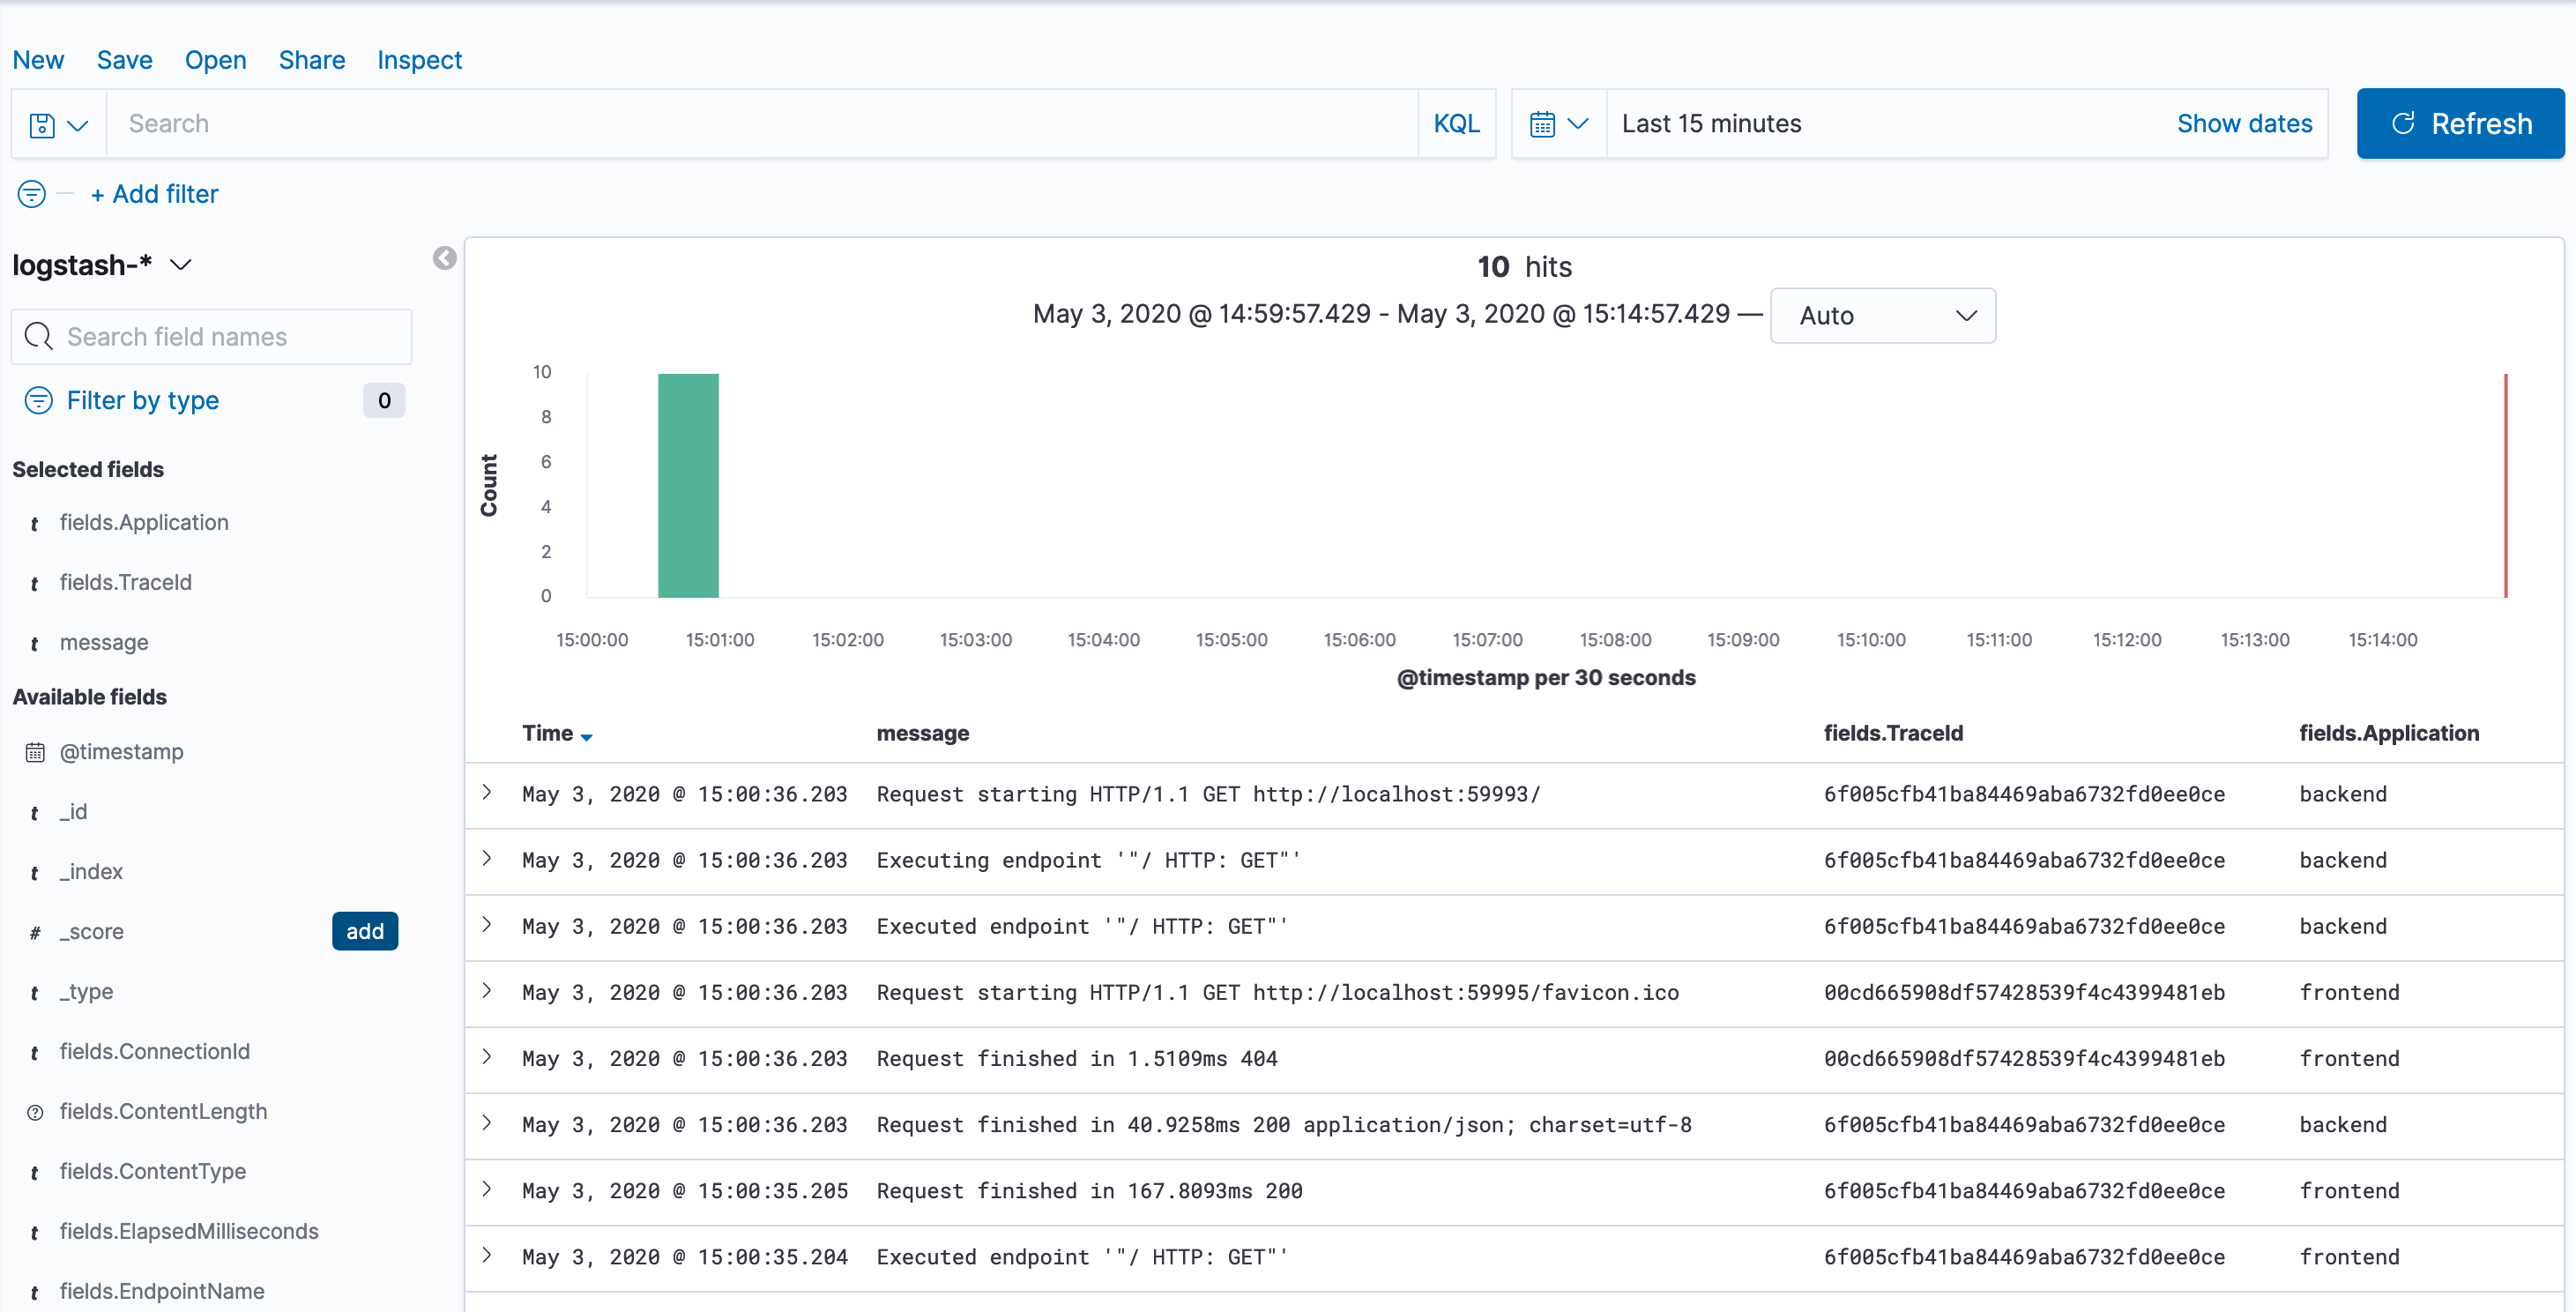Click the message column header
Image resolution: width=2576 pixels, height=1312 pixels.
click(922, 734)
